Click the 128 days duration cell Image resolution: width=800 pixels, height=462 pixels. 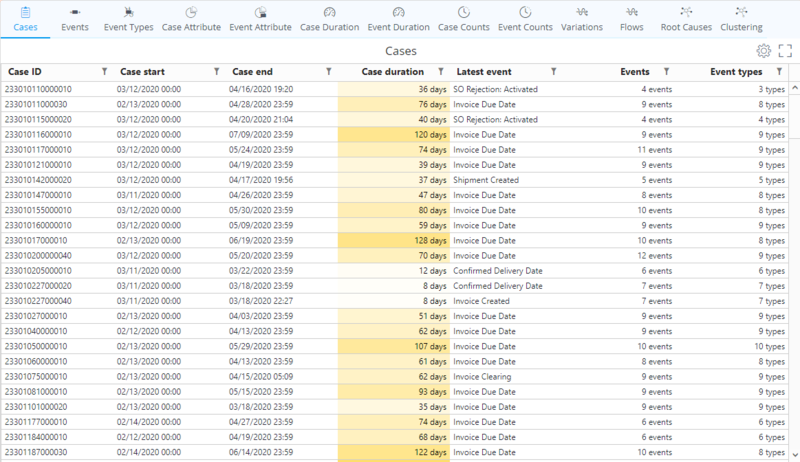tap(393, 241)
